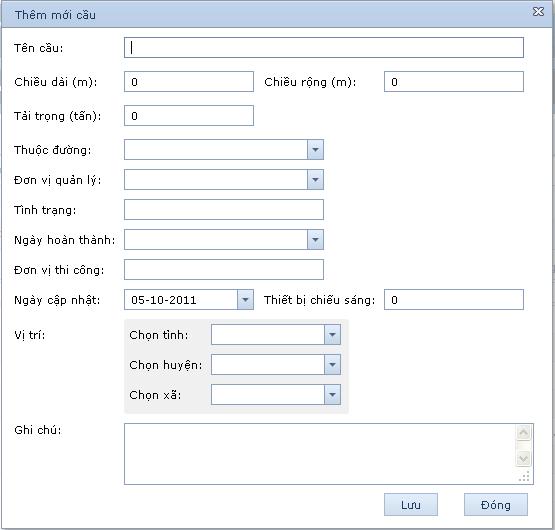The image size is (555, 530).
Task: Click the Tình trạng text field
Action: [224, 210]
